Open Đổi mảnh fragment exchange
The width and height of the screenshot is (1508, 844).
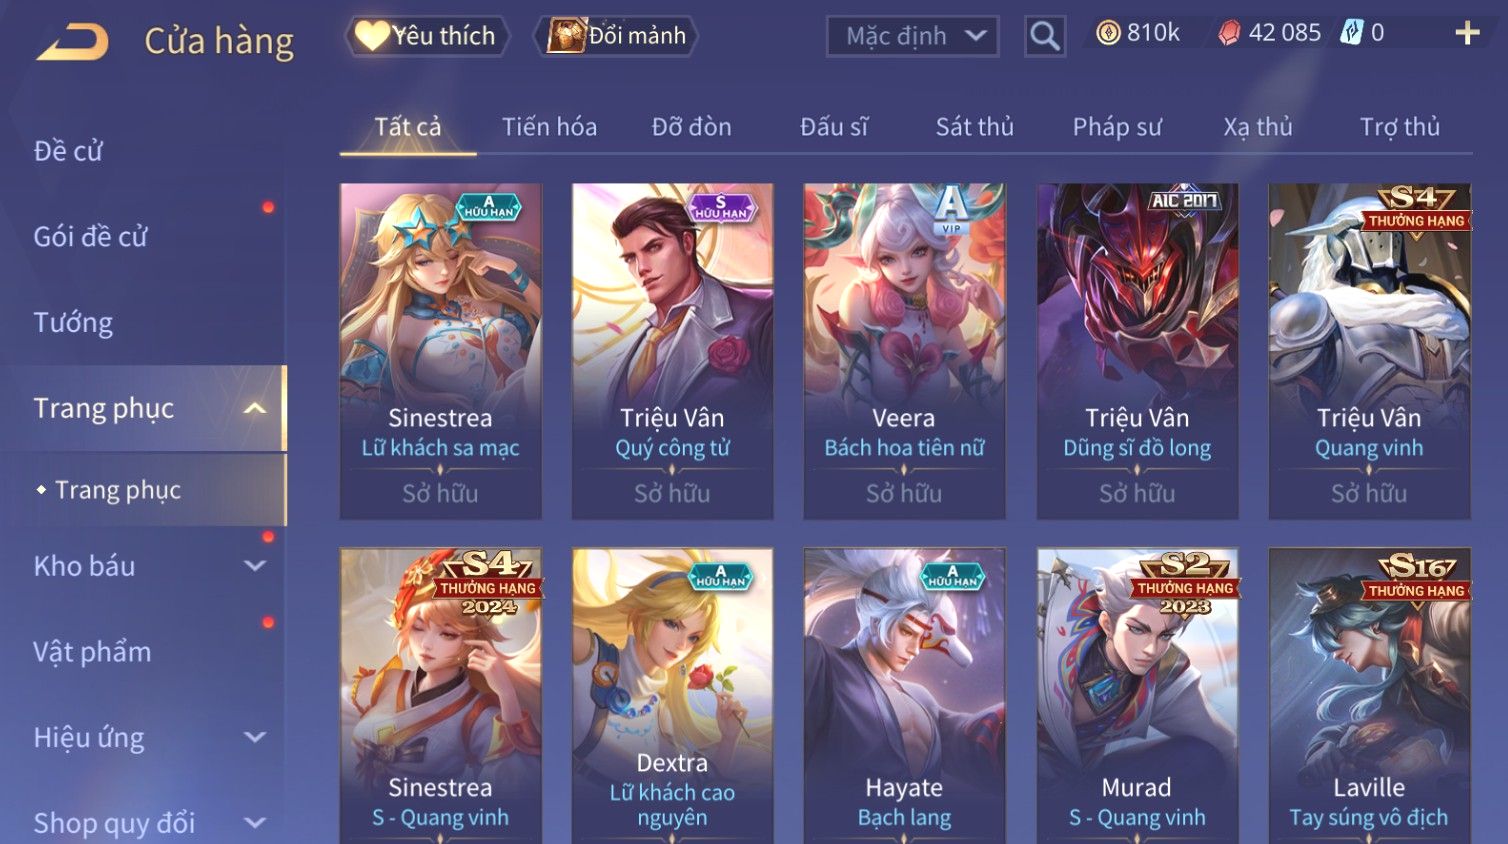tap(616, 36)
